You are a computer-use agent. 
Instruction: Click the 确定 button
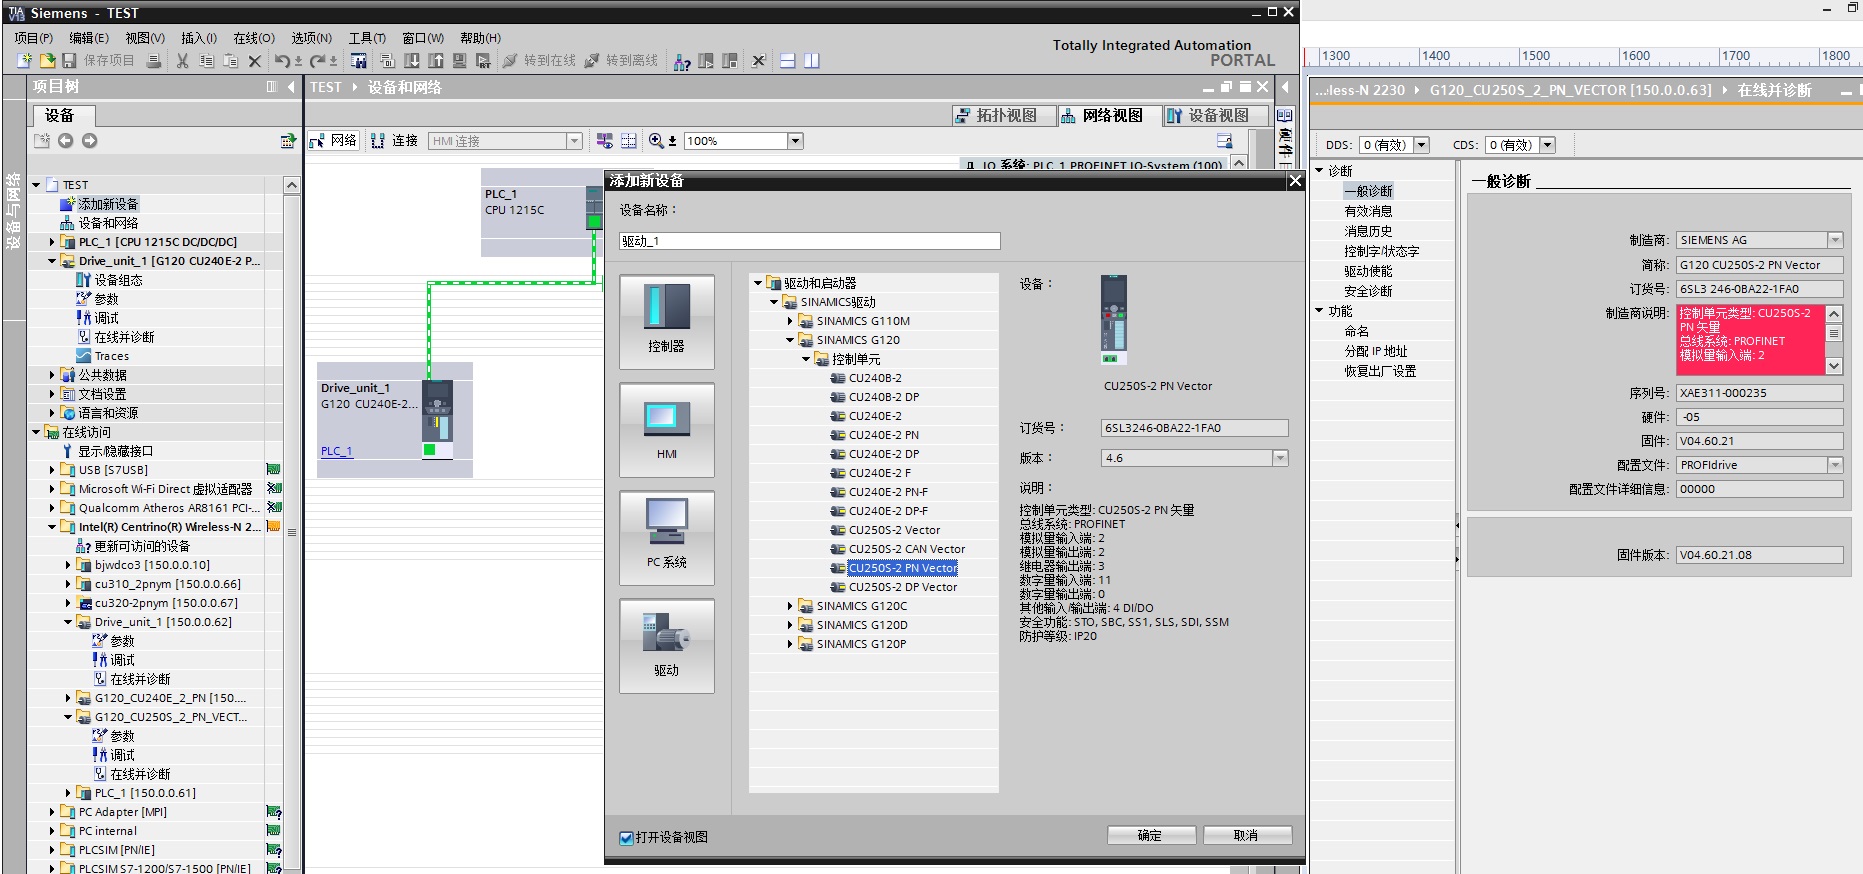[1151, 836]
